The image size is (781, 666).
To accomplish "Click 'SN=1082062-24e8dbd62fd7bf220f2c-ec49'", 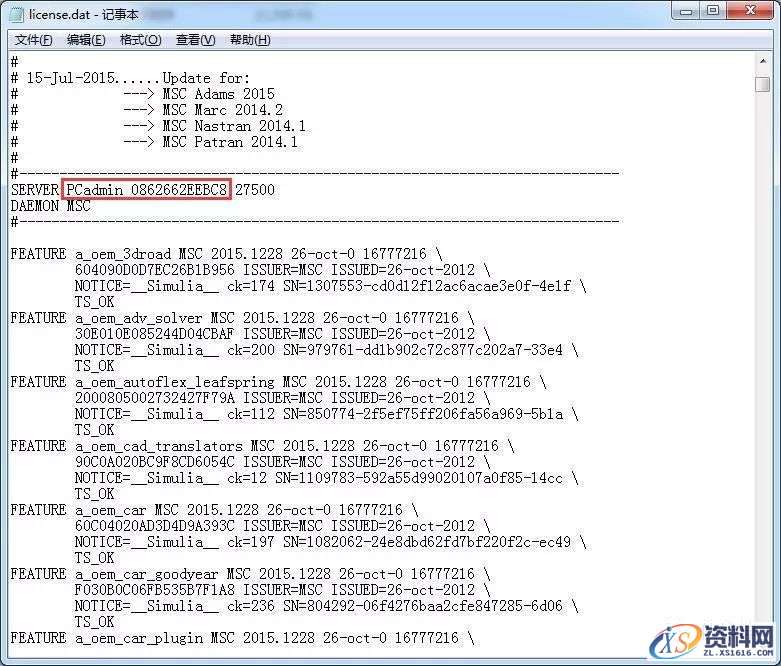I will 427,542.
